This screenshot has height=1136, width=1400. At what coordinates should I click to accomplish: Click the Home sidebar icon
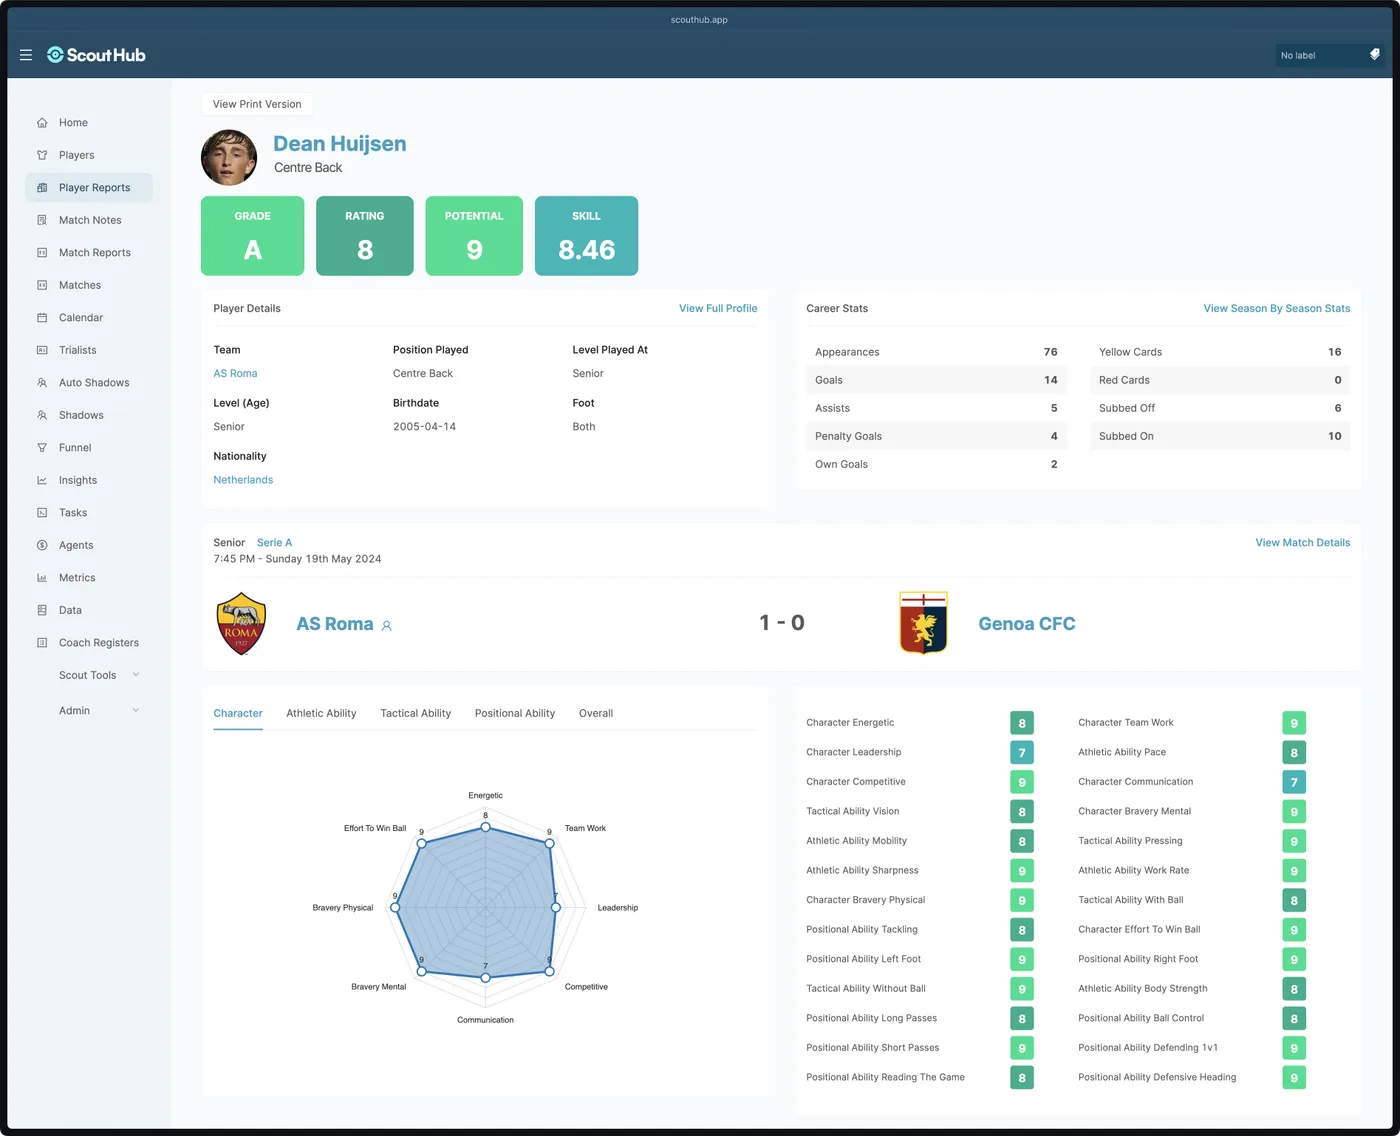coord(42,123)
